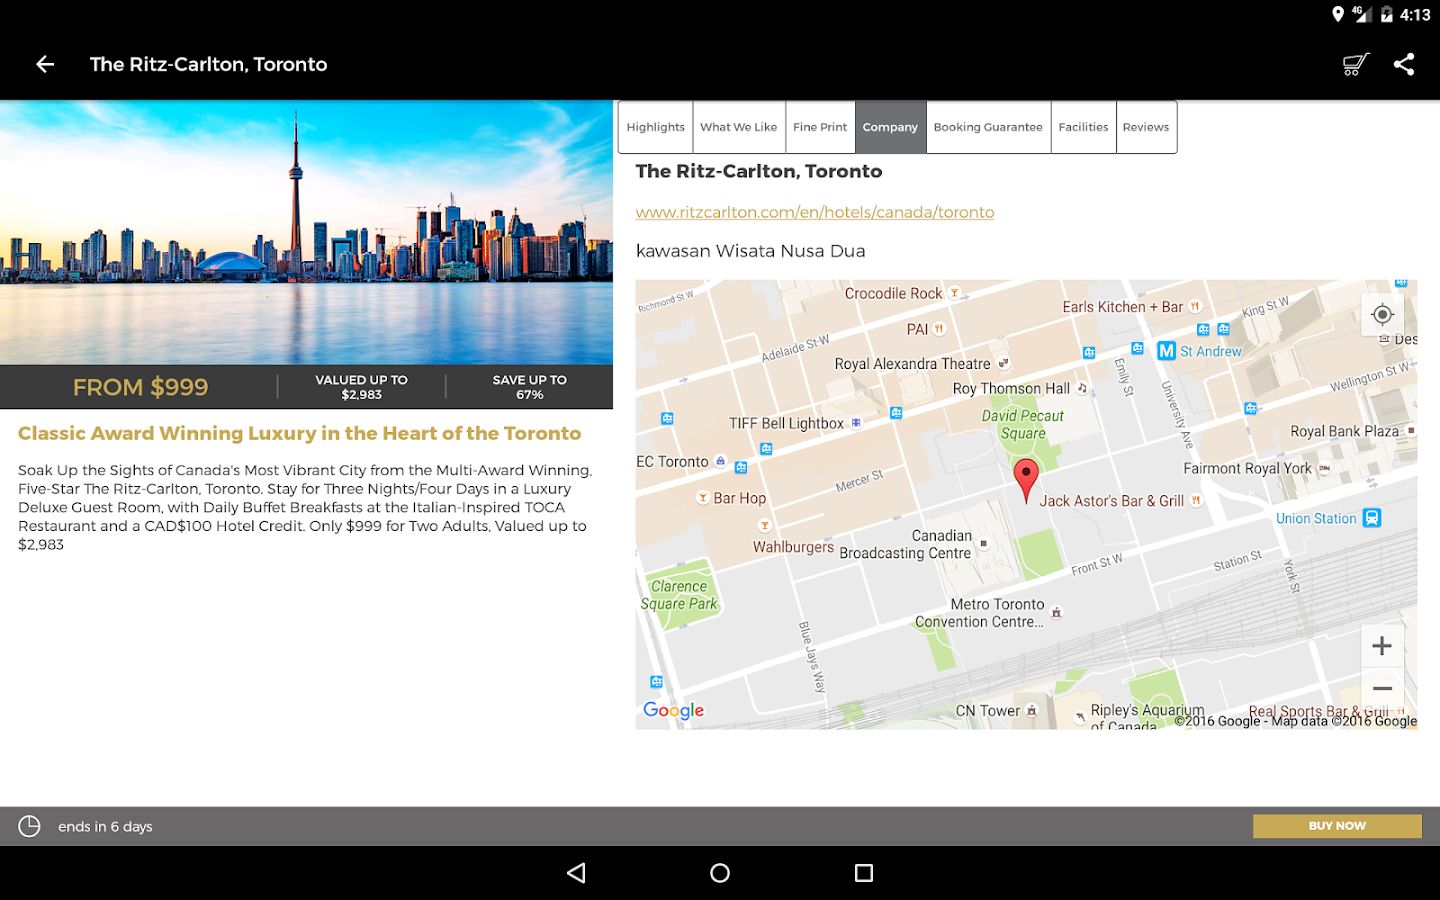Tap the TIFF Bell Lightbox marker
This screenshot has width=1440, height=900.
coord(856,423)
